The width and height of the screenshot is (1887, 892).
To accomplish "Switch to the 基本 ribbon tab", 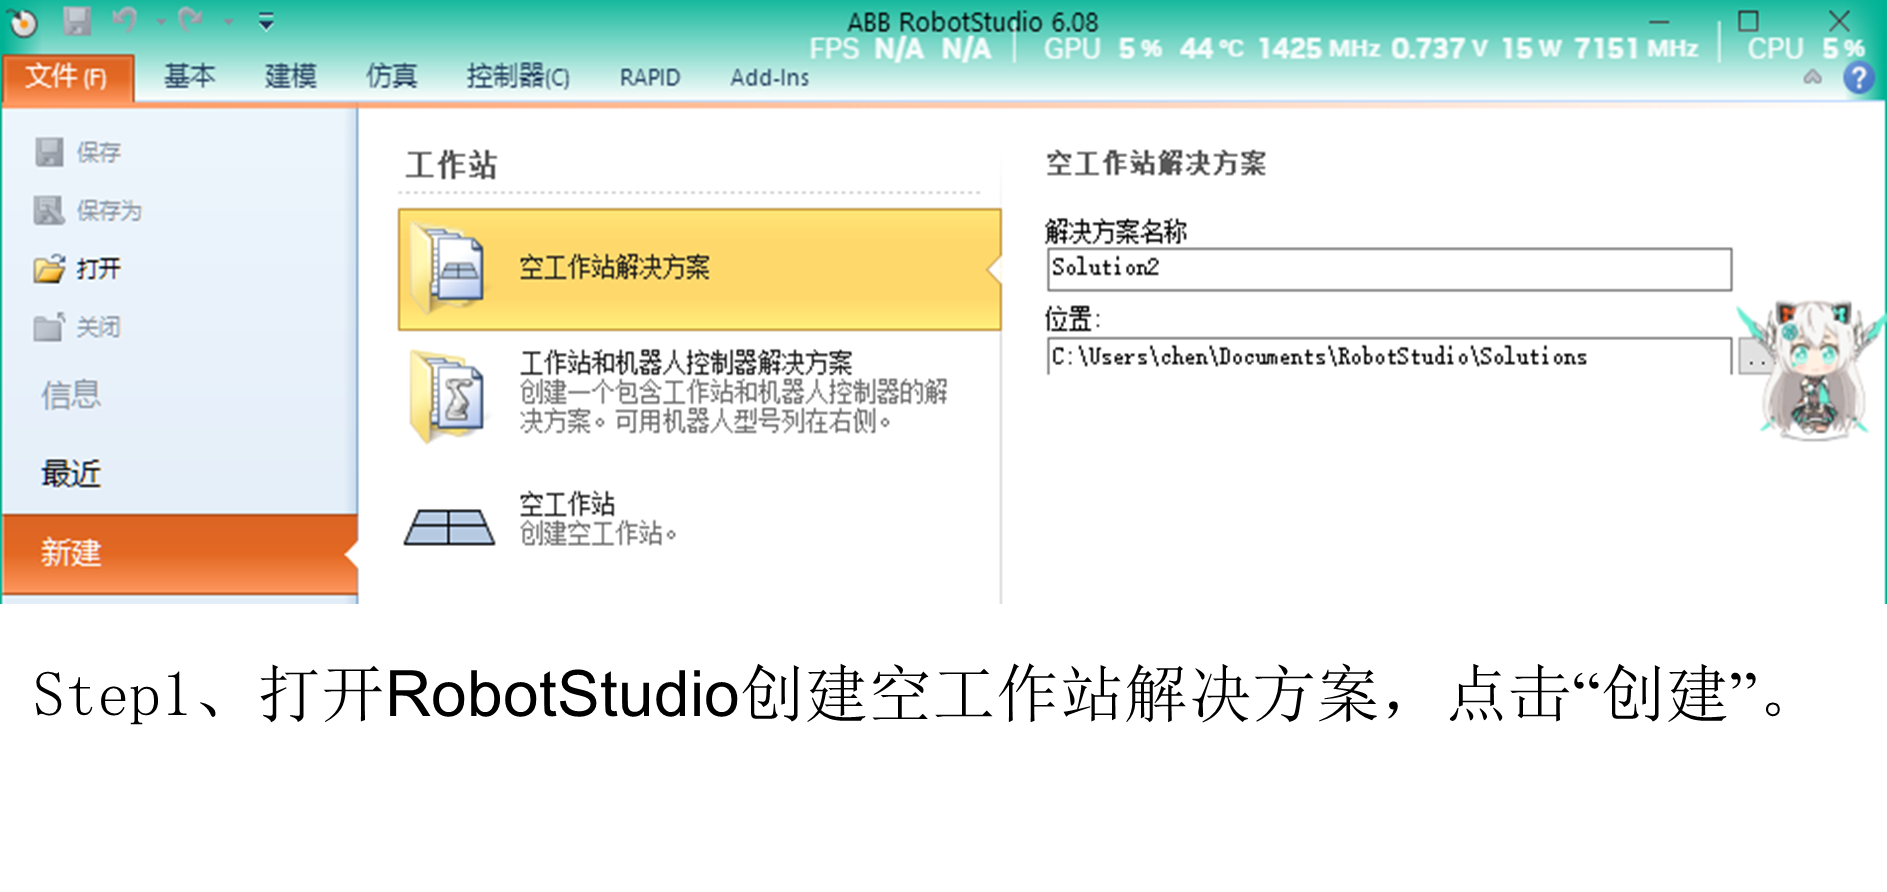I will point(189,77).
